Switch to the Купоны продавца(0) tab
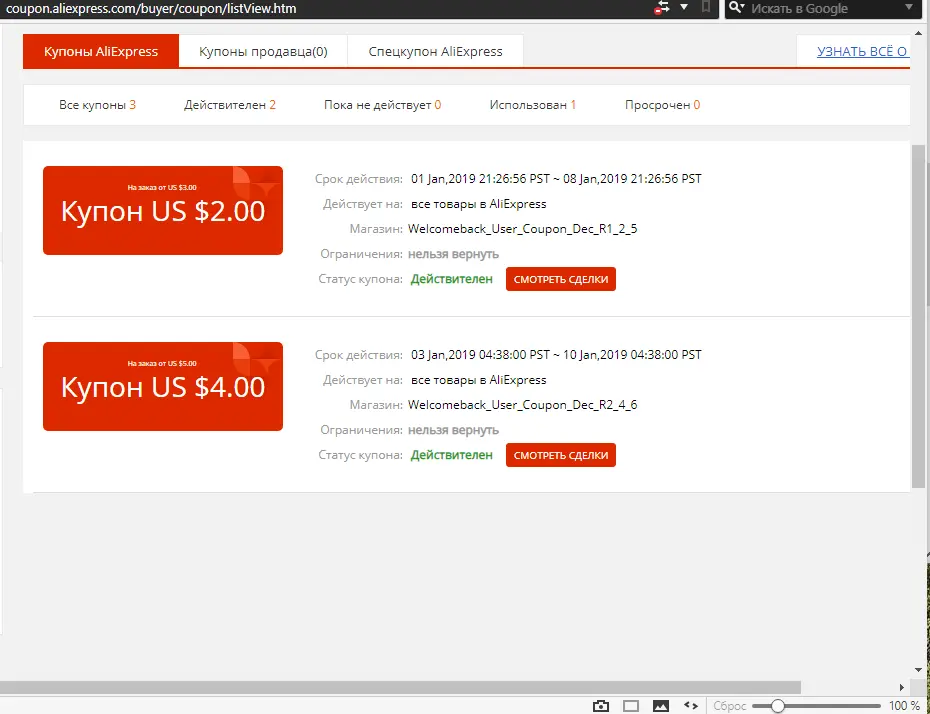Image resolution: width=930 pixels, height=714 pixels. click(263, 51)
